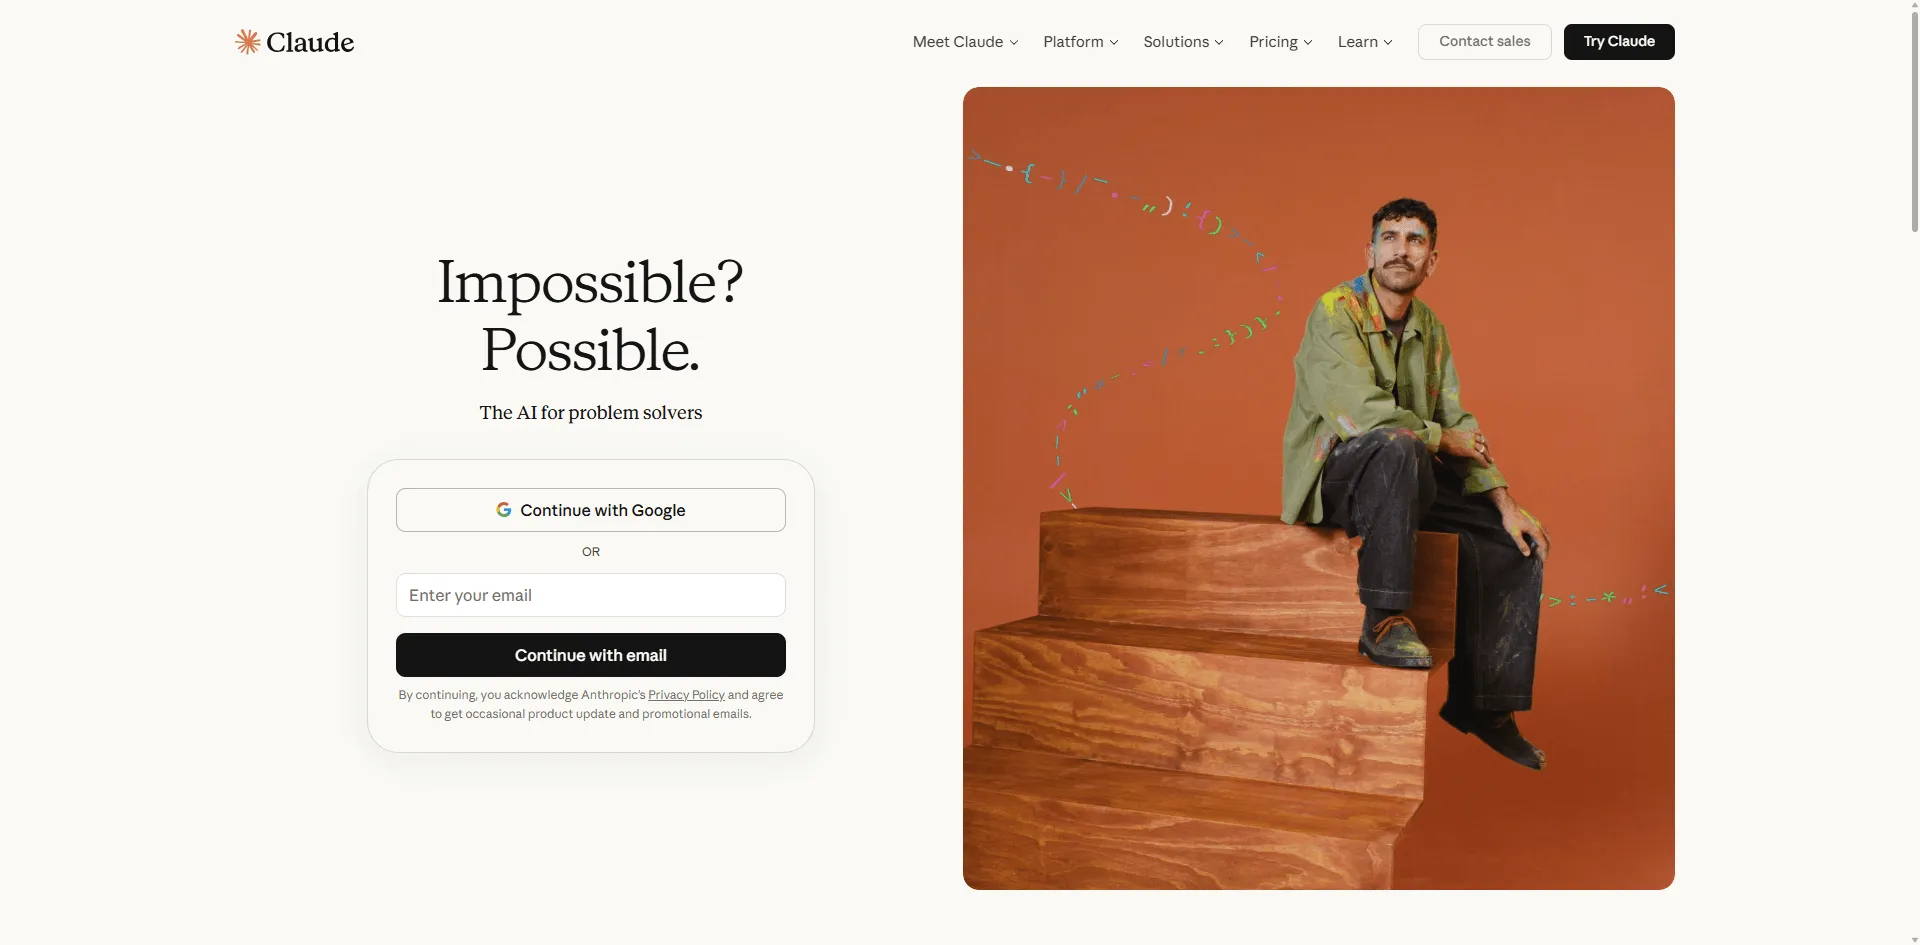Expand the Solutions dropdown
Image resolution: width=1920 pixels, height=945 pixels.
pos(1184,42)
